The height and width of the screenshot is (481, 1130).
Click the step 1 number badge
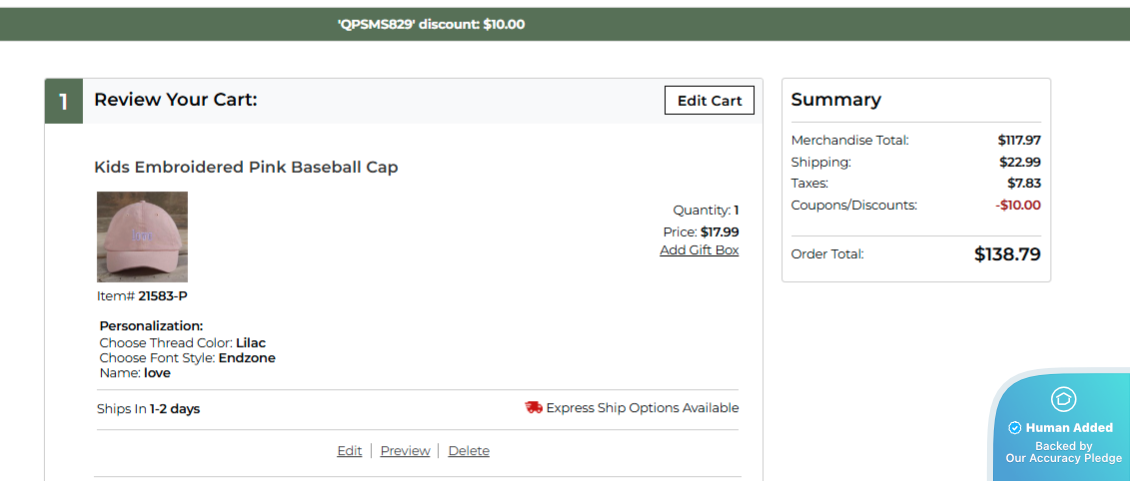64,101
